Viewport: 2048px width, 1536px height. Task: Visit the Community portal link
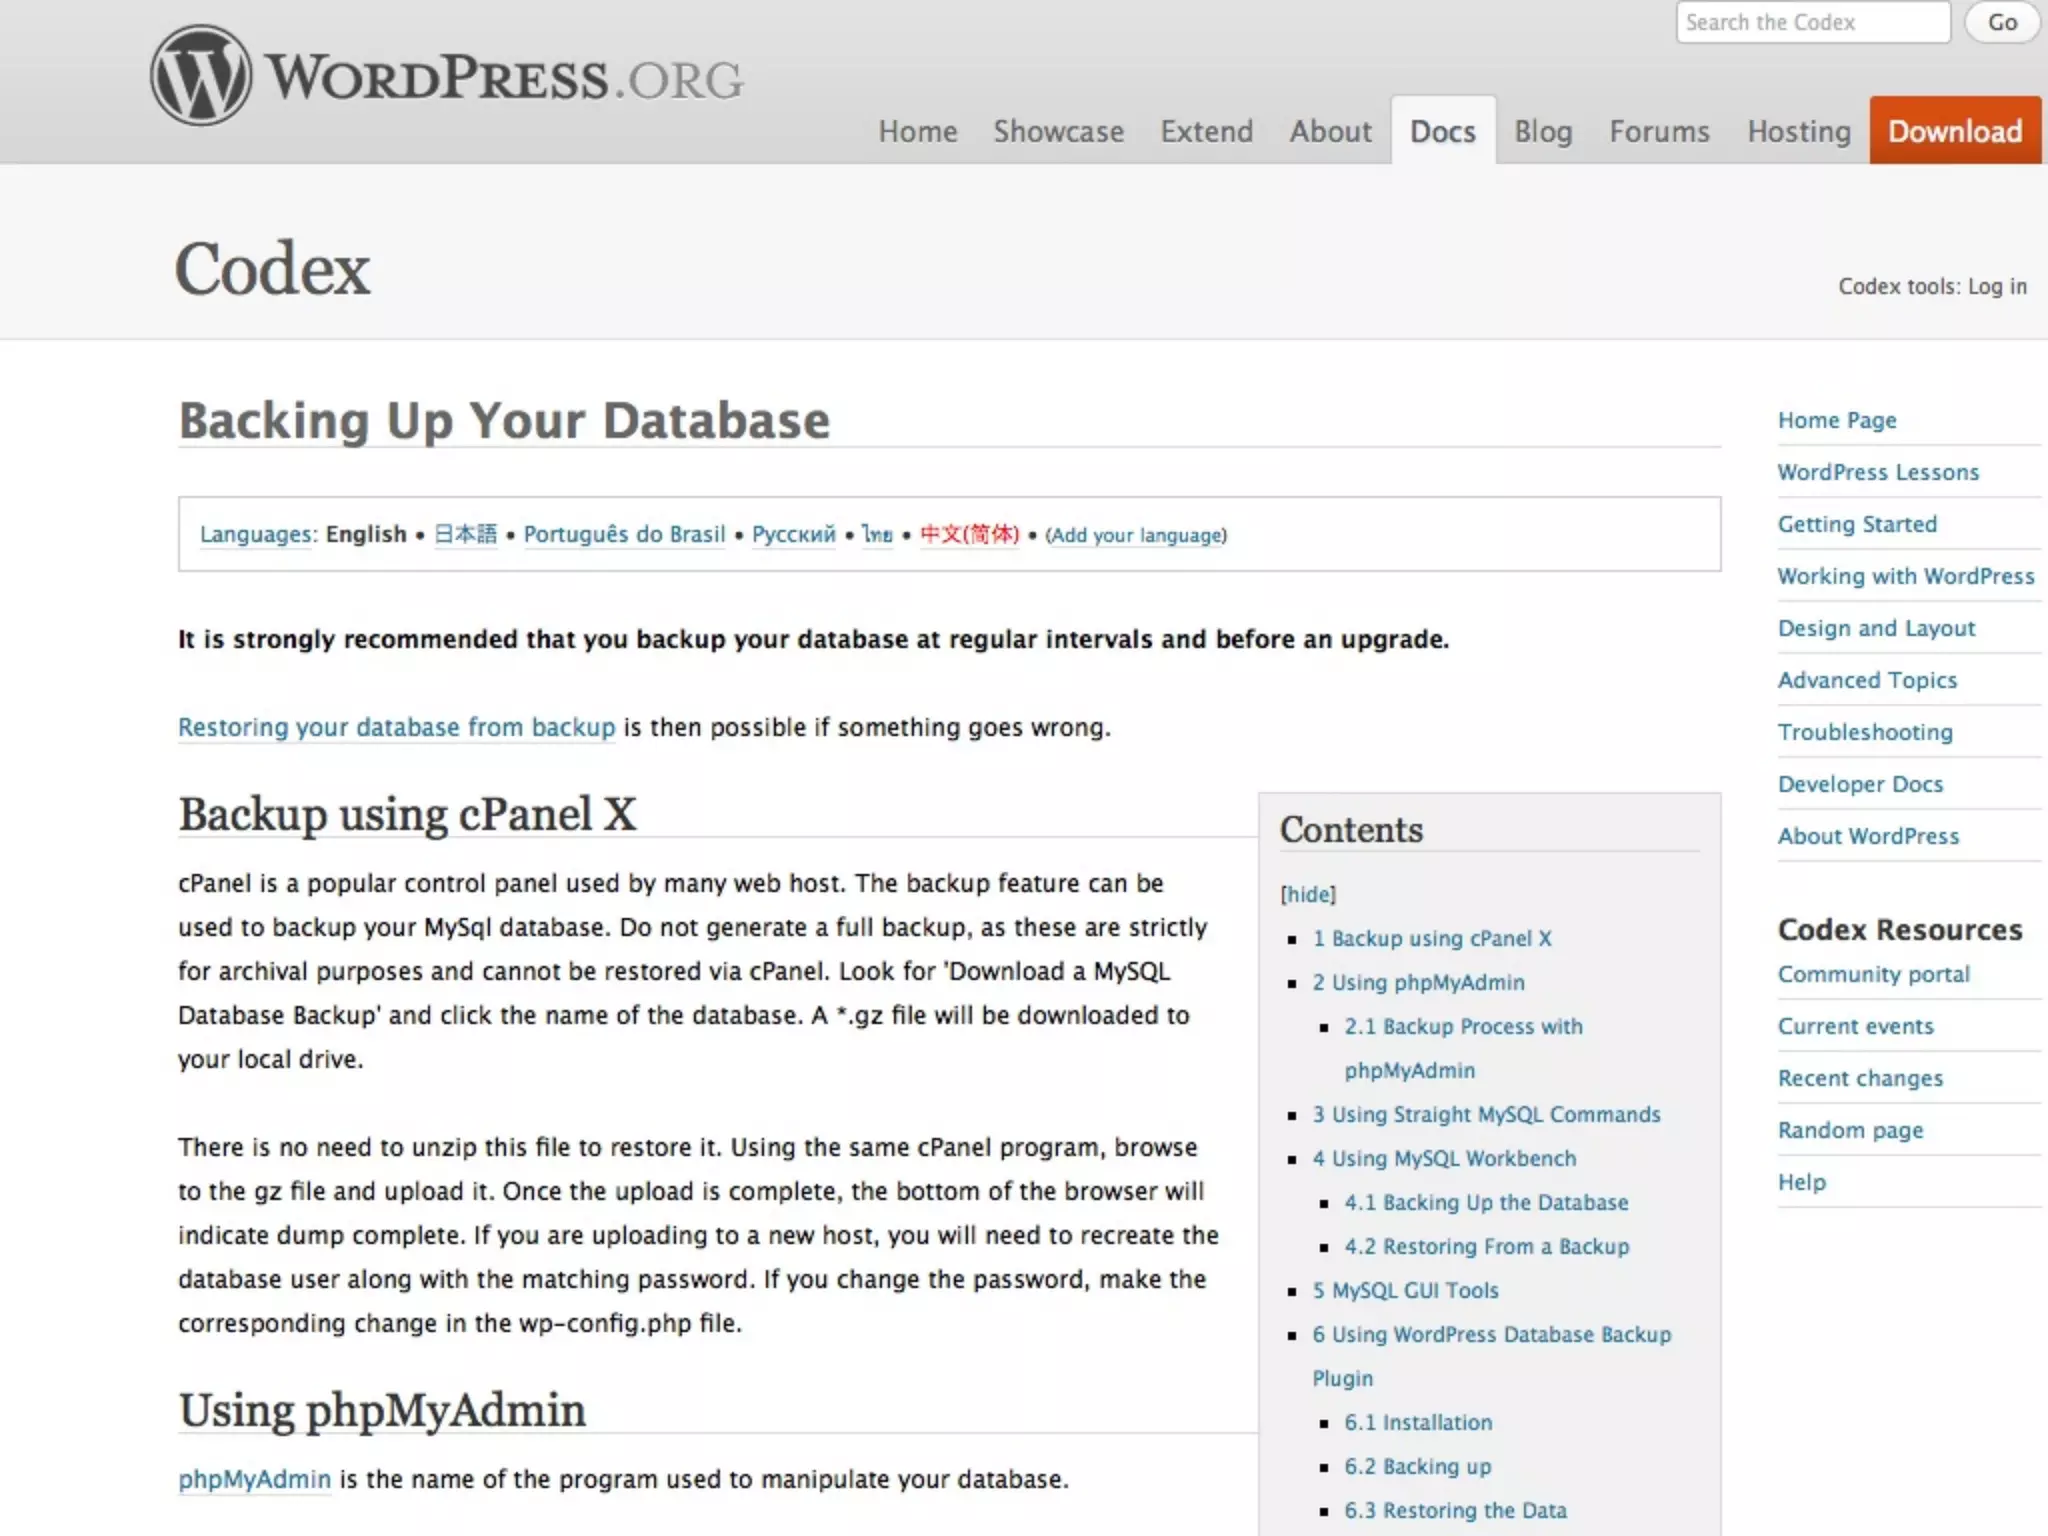(x=1873, y=974)
